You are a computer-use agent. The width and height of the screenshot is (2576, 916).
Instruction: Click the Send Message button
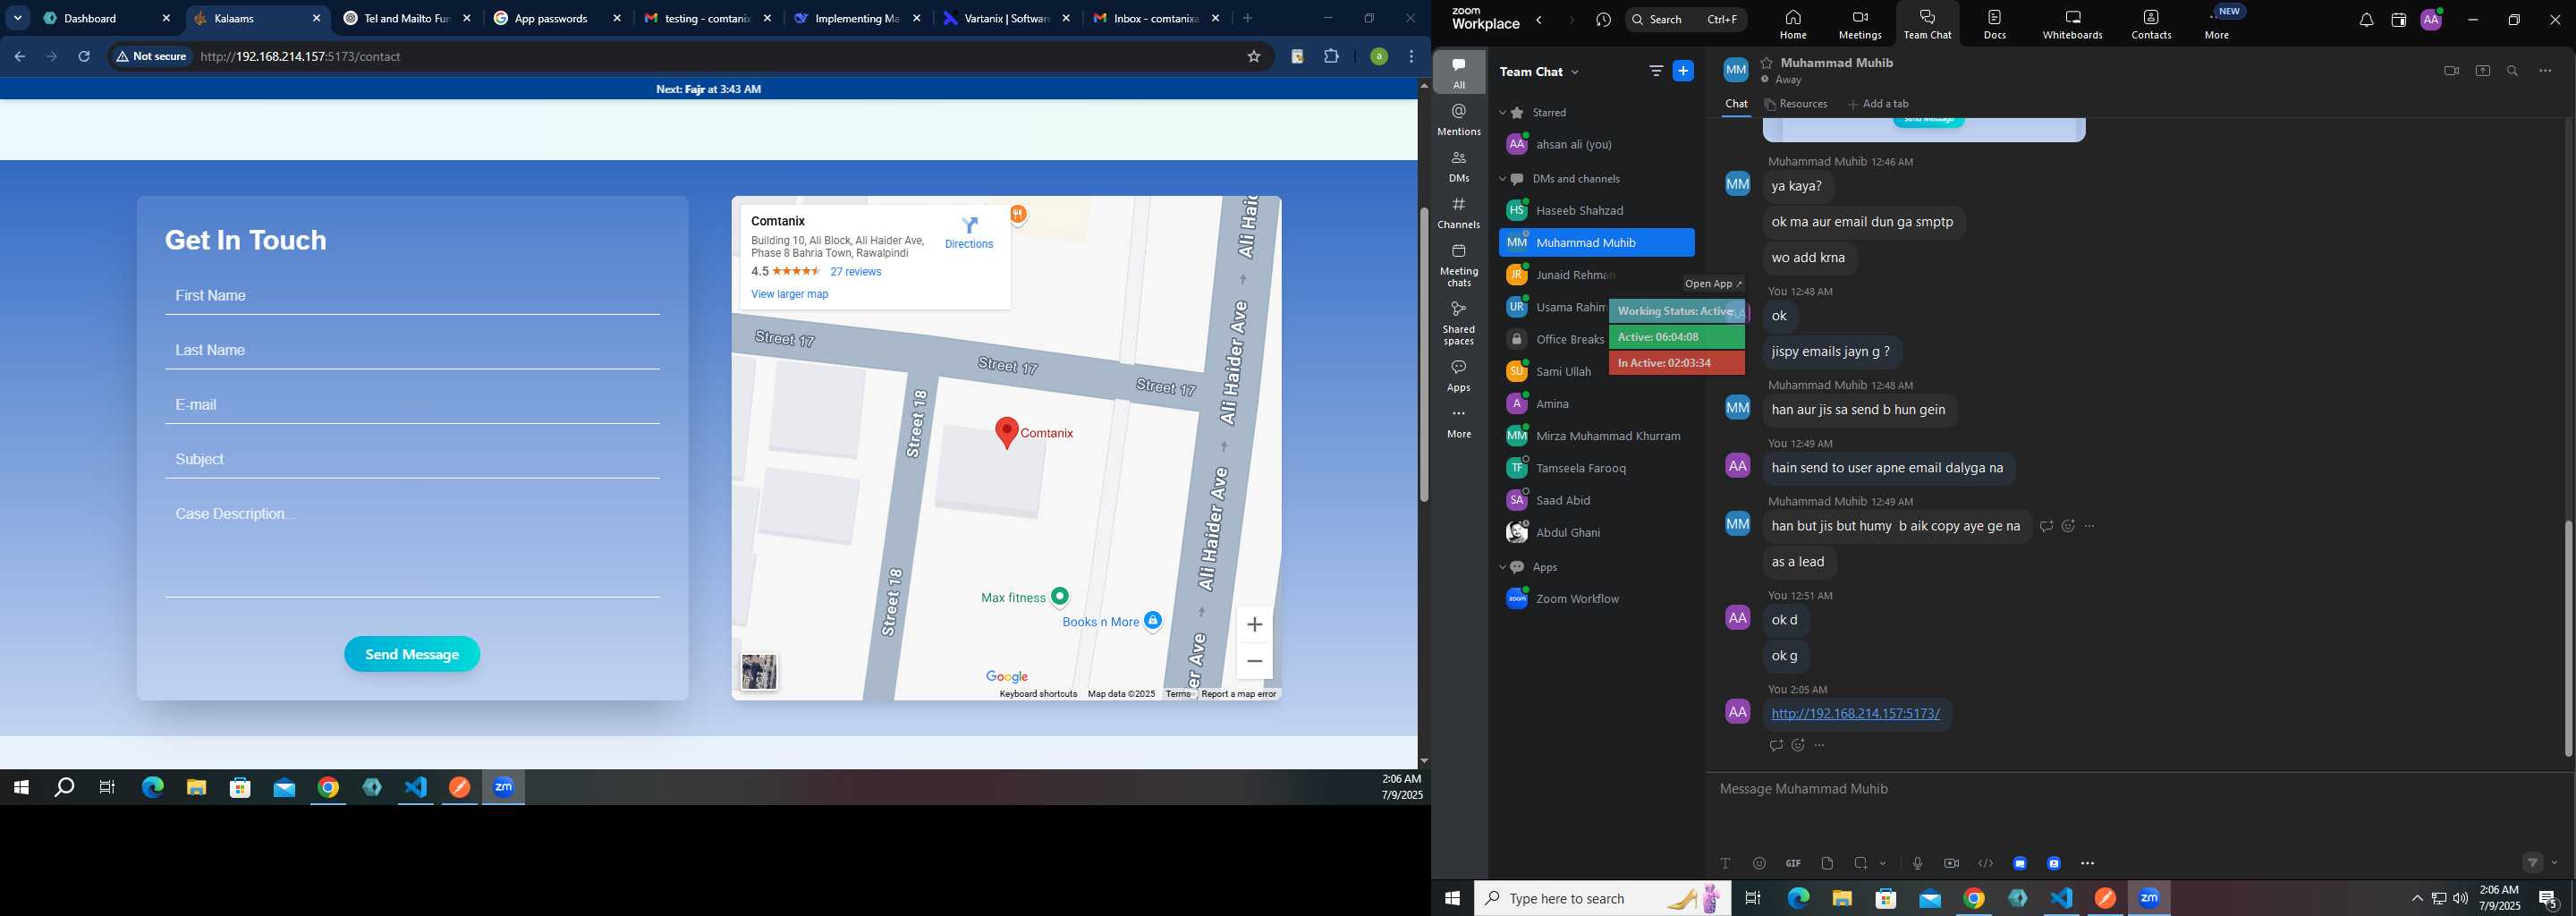(412, 654)
